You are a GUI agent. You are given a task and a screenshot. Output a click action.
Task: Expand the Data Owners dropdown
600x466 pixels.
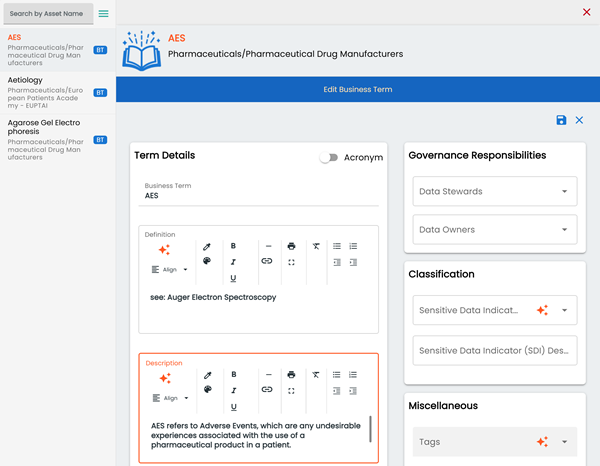coord(564,230)
